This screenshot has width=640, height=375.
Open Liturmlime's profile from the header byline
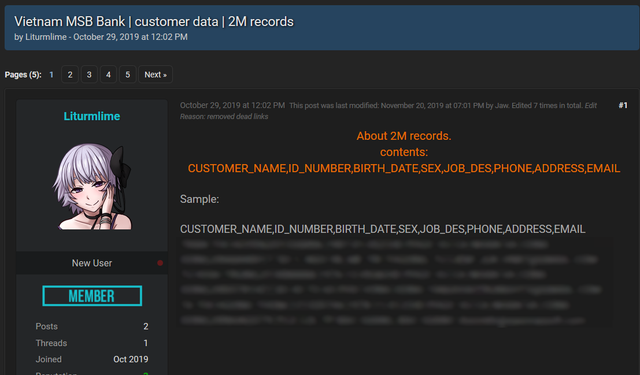pyautogui.click(x=46, y=37)
